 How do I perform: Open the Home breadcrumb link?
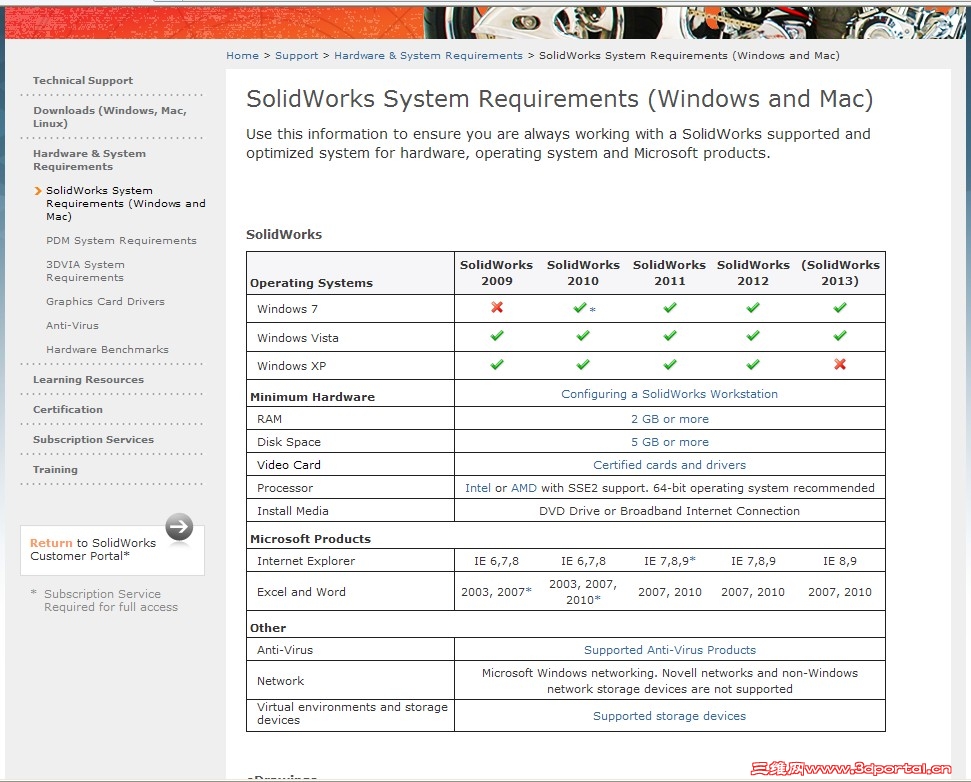coord(242,56)
